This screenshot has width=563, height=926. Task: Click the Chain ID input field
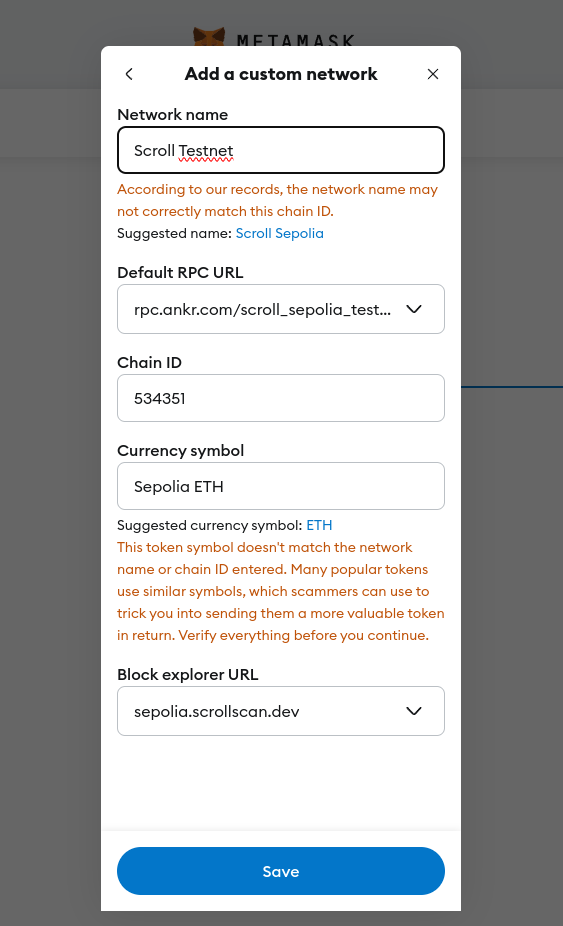(x=281, y=398)
